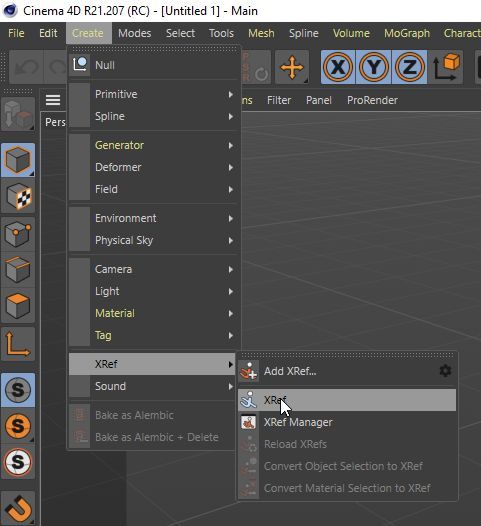Open the Edit menu
Viewport: 481px width, 526px height.
pyautogui.click(x=48, y=33)
